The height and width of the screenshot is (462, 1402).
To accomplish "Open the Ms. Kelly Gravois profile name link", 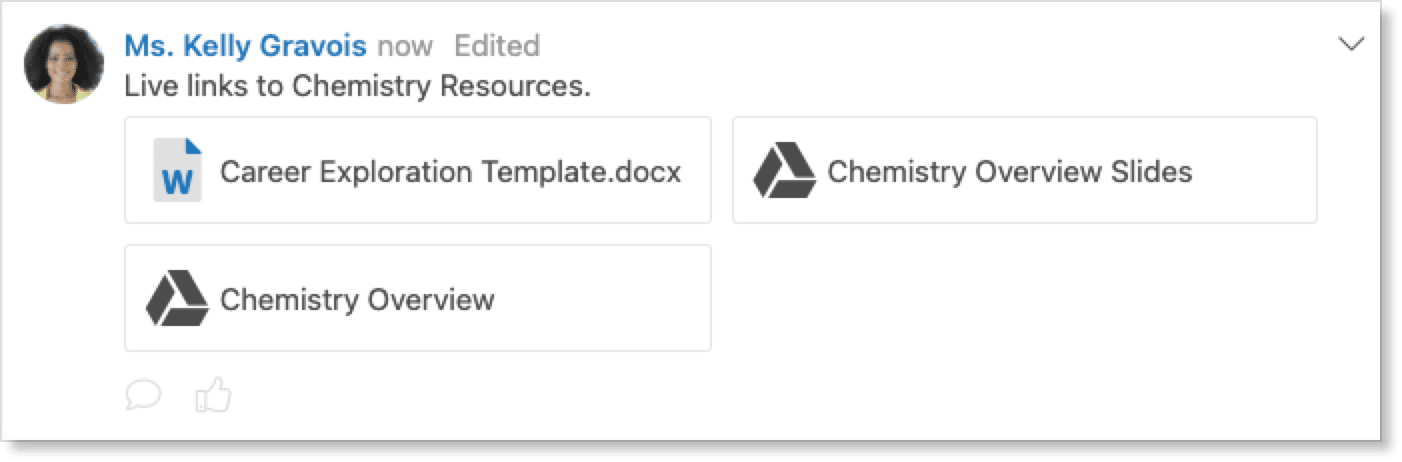I will (x=245, y=46).
